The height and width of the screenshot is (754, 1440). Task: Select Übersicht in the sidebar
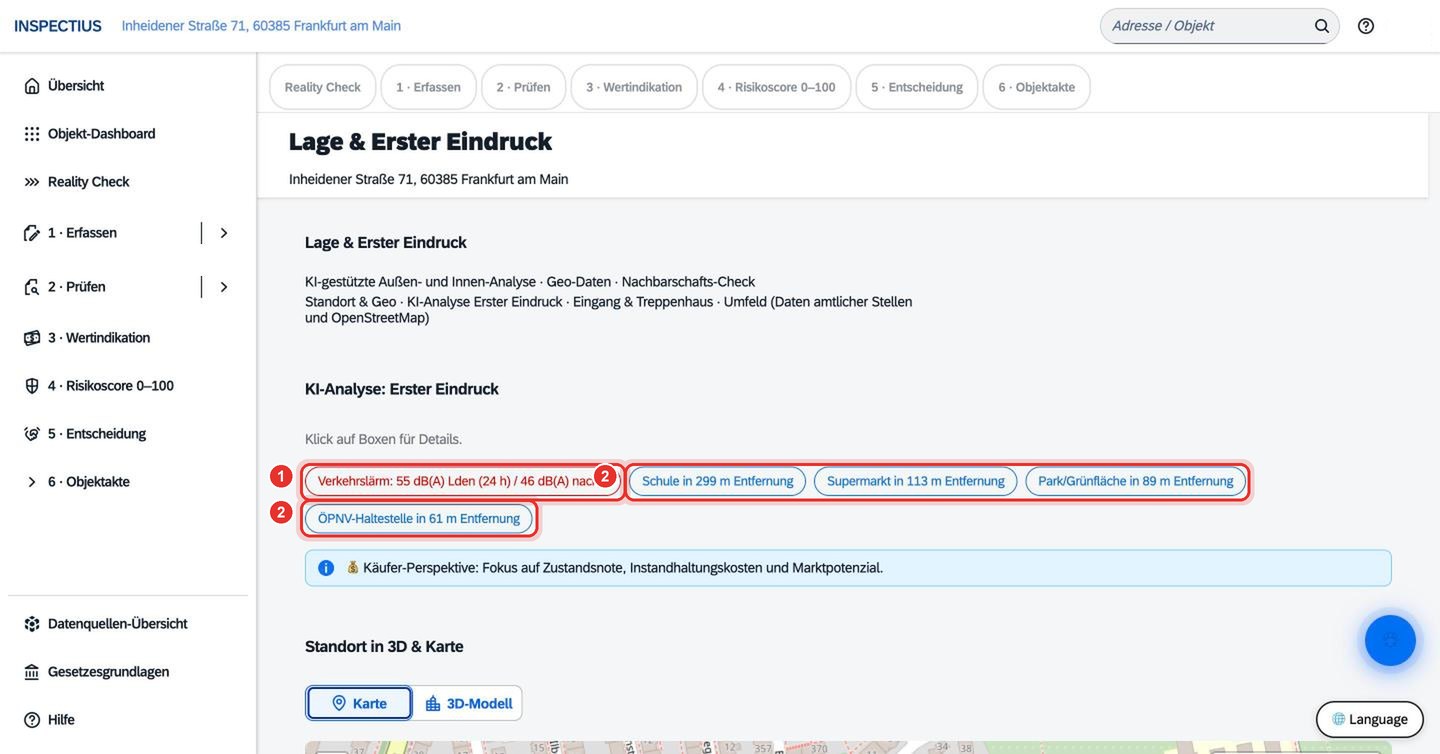click(x=76, y=86)
